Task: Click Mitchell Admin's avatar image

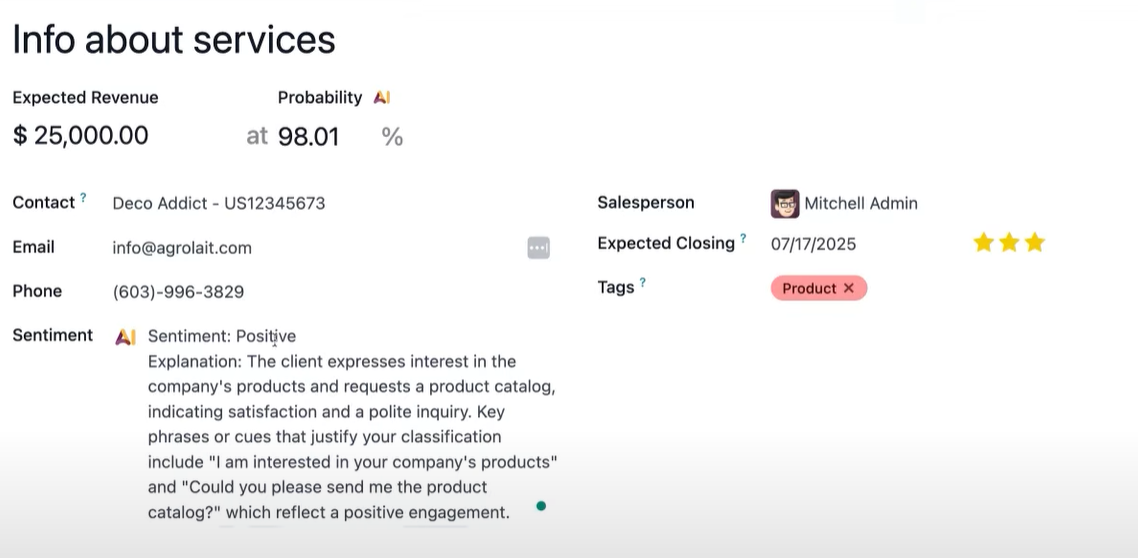Action: pyautogui.click(x=785, y=204)
